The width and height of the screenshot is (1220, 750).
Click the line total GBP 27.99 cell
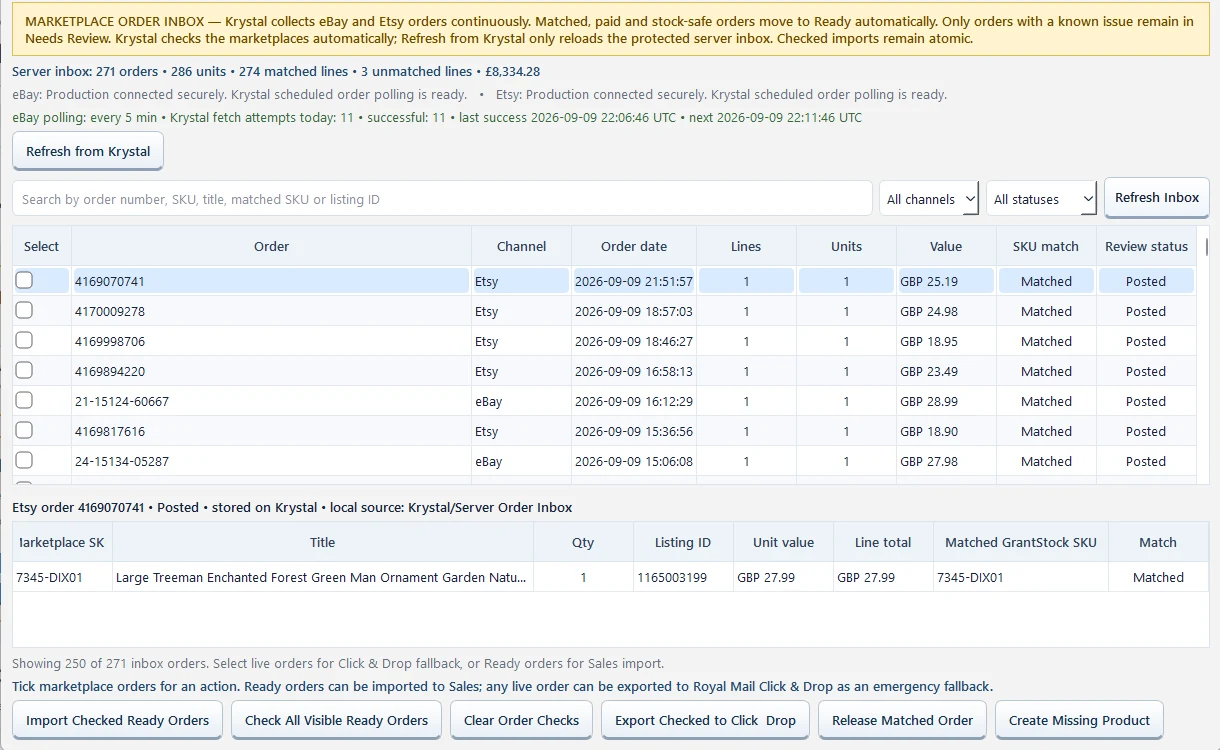coord(883,577)
